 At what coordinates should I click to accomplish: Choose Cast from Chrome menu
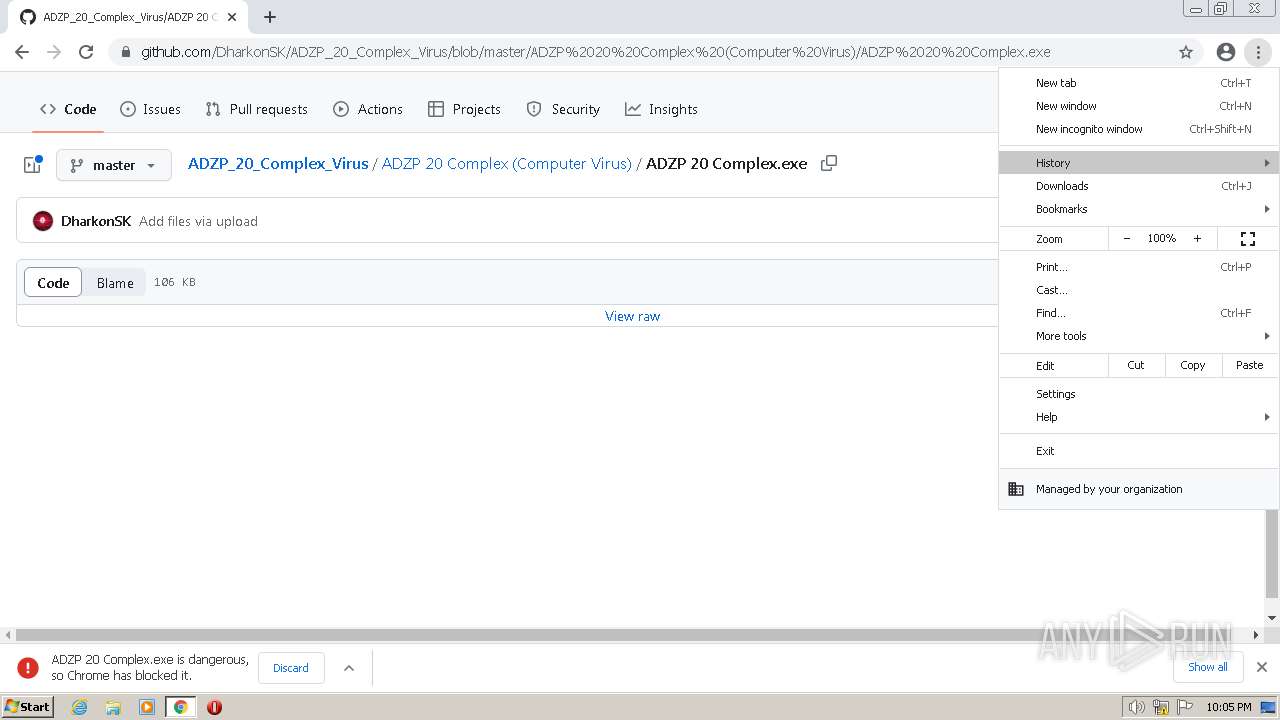1139,290
